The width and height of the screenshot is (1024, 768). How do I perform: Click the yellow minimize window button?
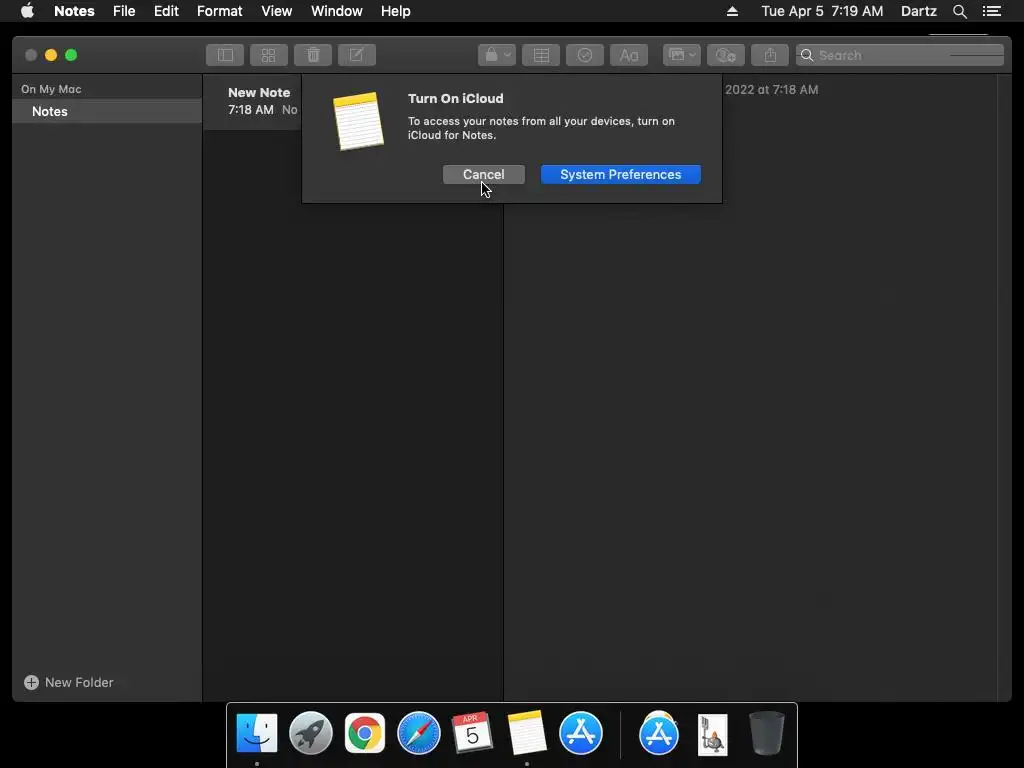51,55
